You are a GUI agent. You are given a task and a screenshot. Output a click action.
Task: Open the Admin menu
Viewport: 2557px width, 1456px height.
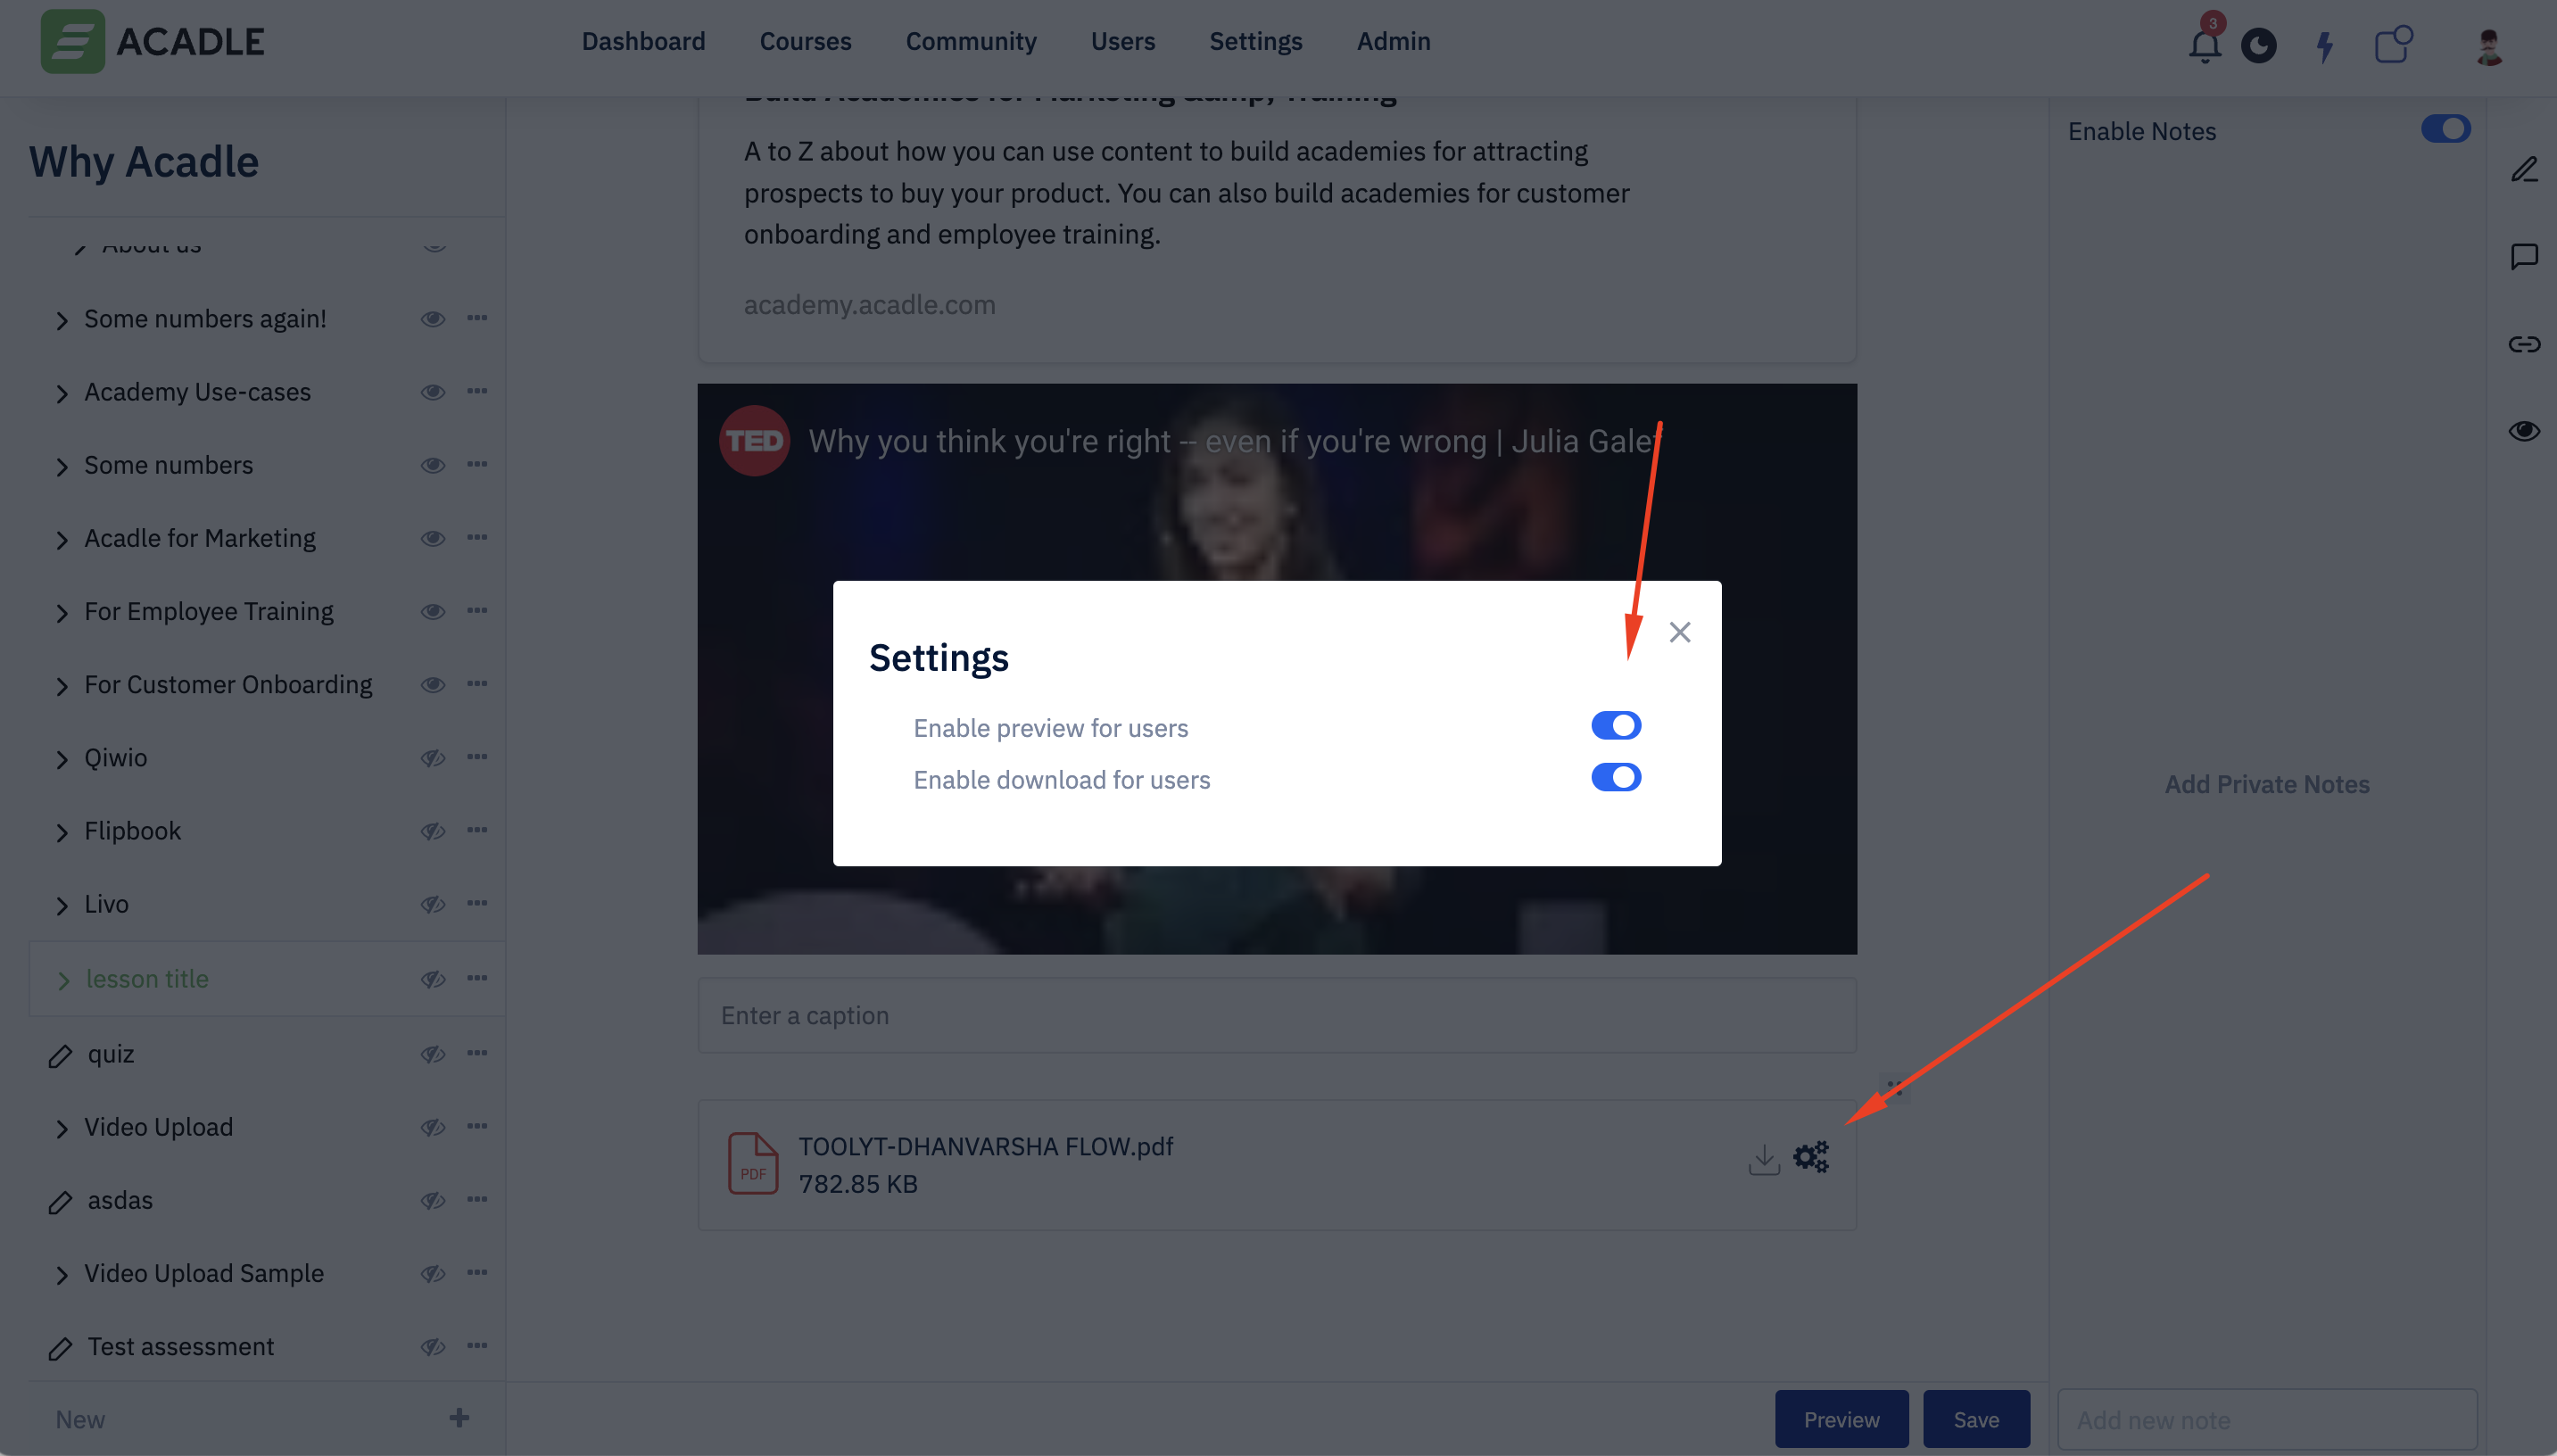[1393, 41]
